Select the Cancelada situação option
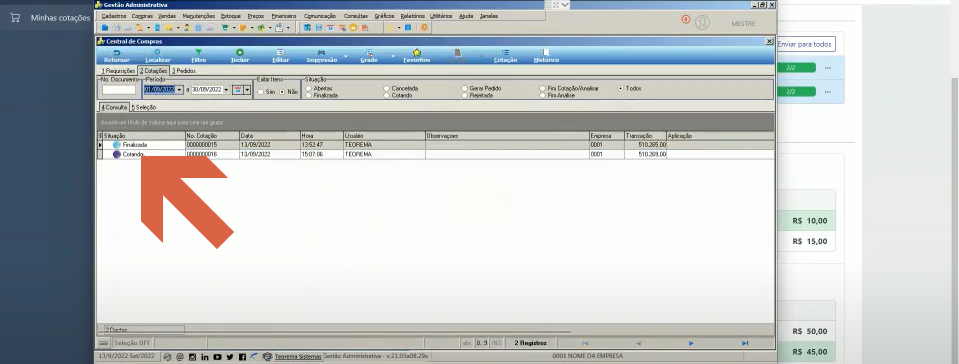This screenshot has height=364, width=959. pos(401,89)
